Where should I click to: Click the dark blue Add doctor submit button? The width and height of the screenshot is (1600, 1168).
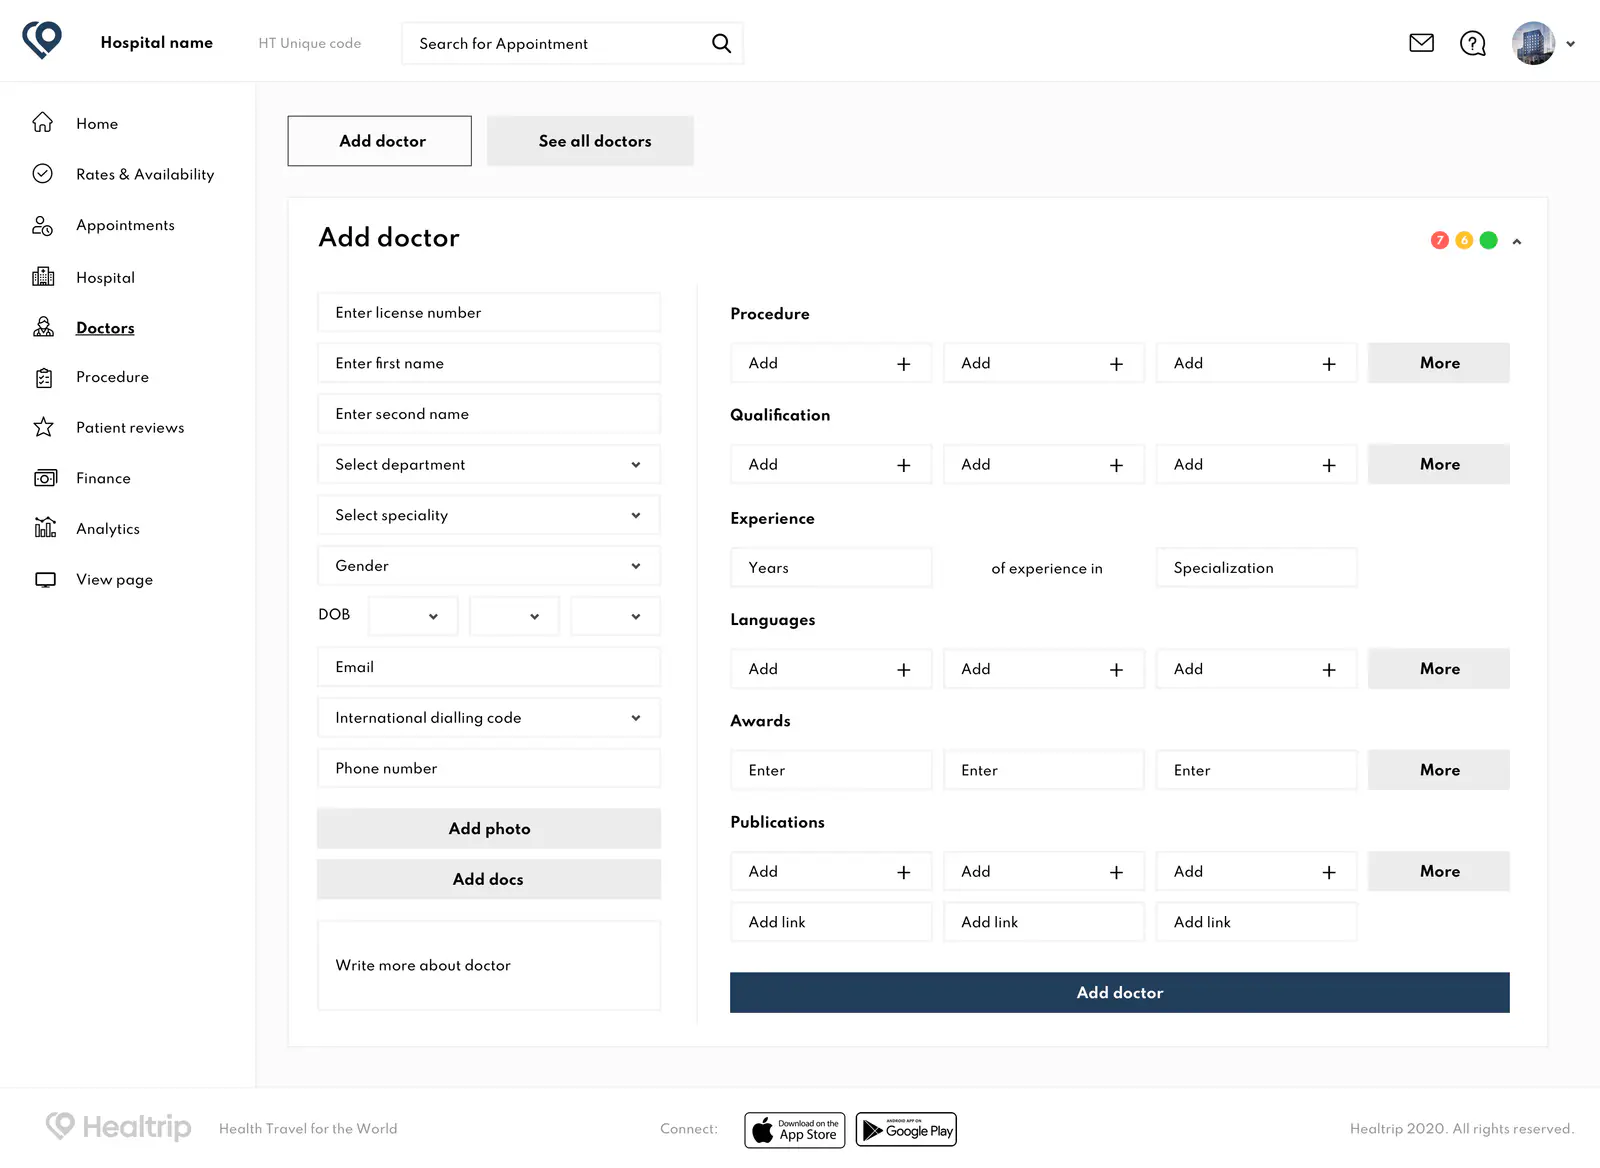[1120, 993]
